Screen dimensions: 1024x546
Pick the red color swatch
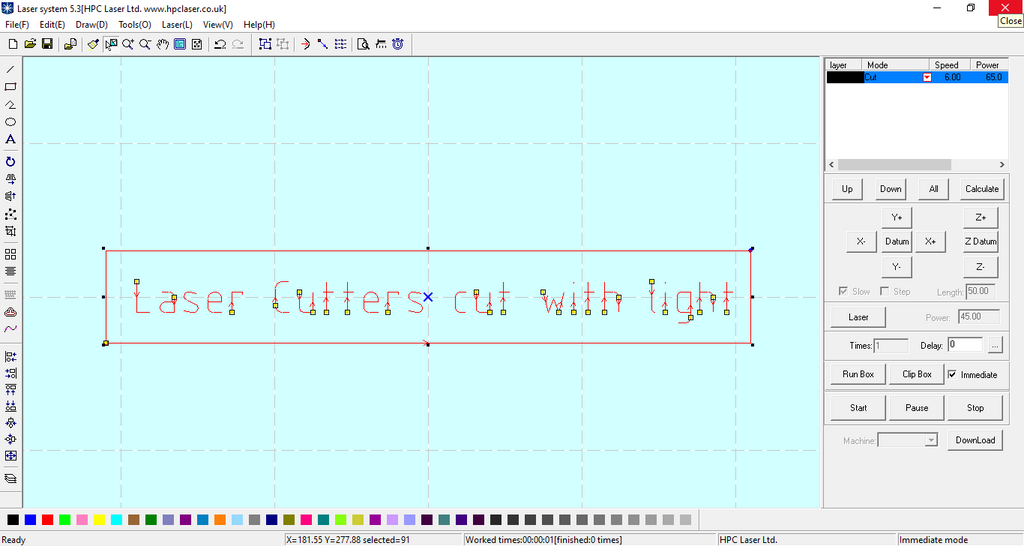(x=47, y=520)
